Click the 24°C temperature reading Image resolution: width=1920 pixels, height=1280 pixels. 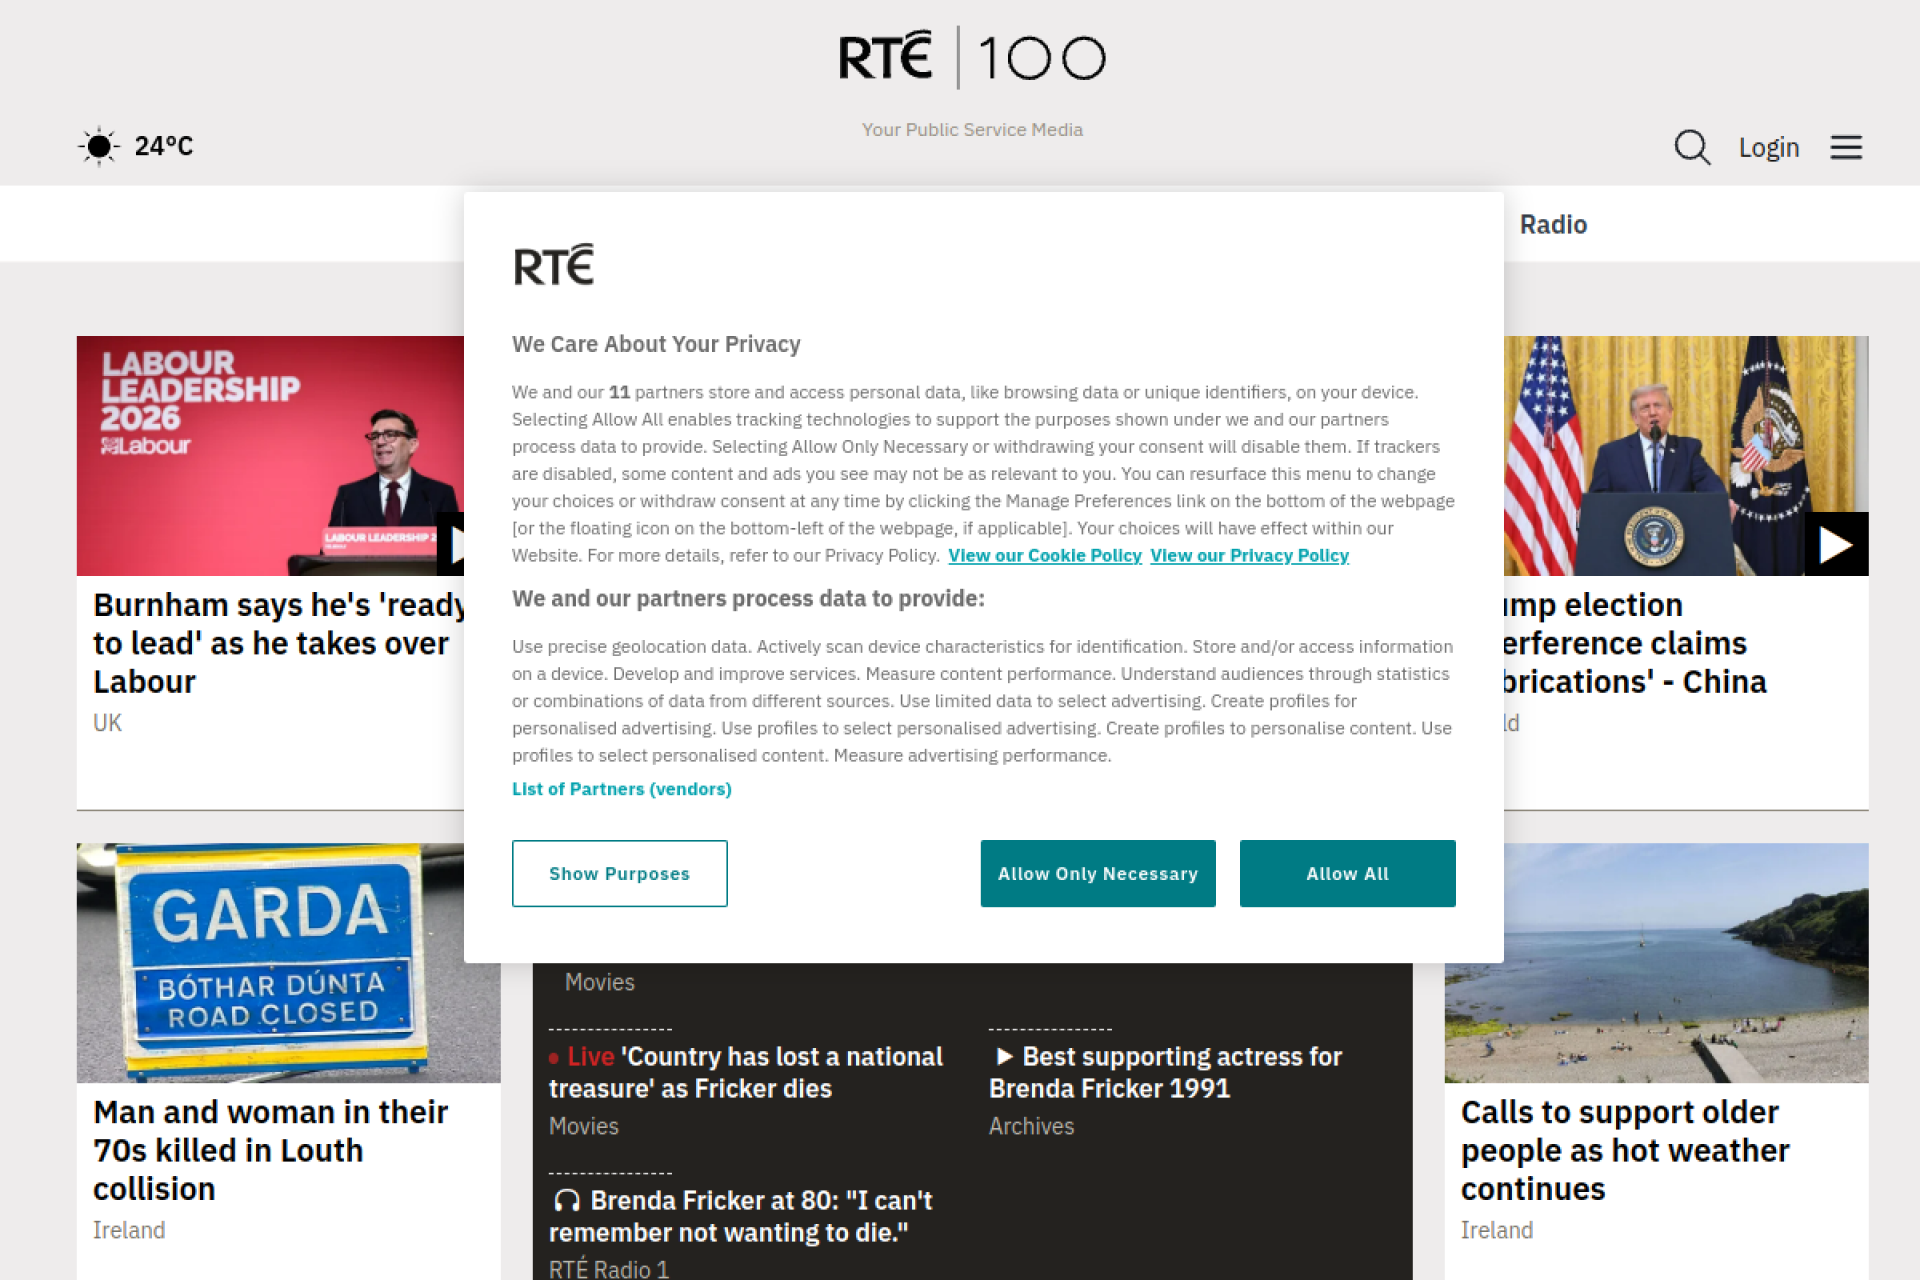point(164,146)
